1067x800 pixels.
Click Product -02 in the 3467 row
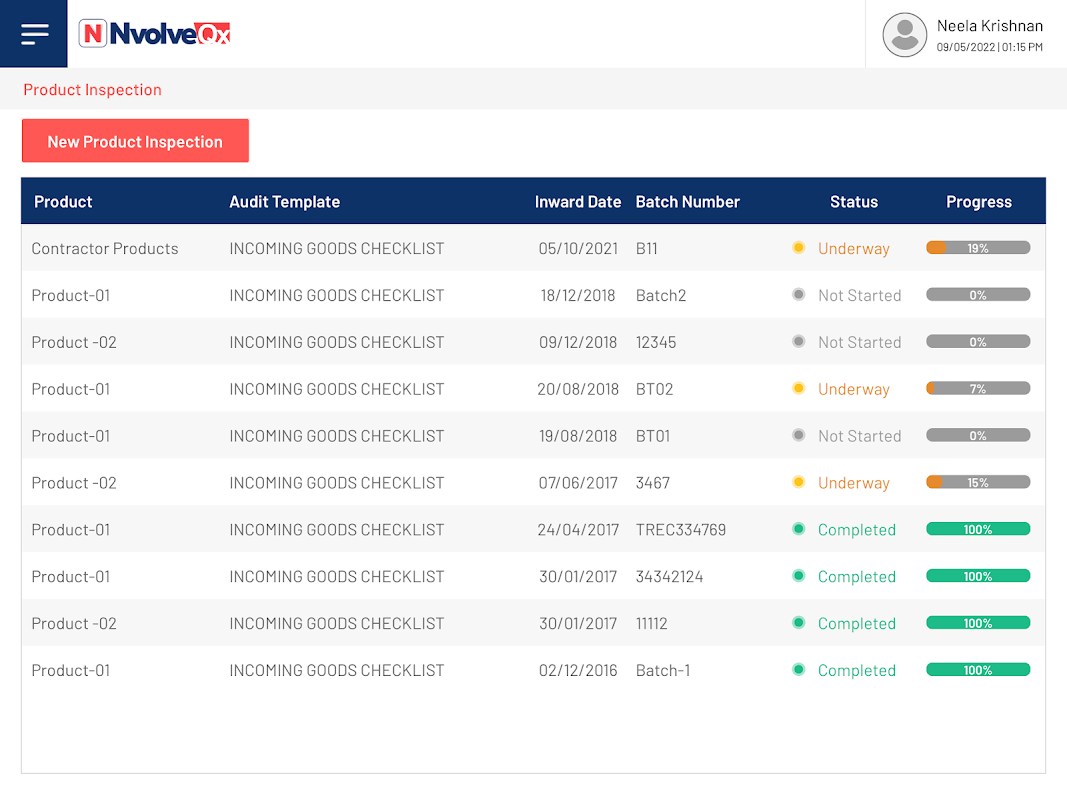pos(73,484)
